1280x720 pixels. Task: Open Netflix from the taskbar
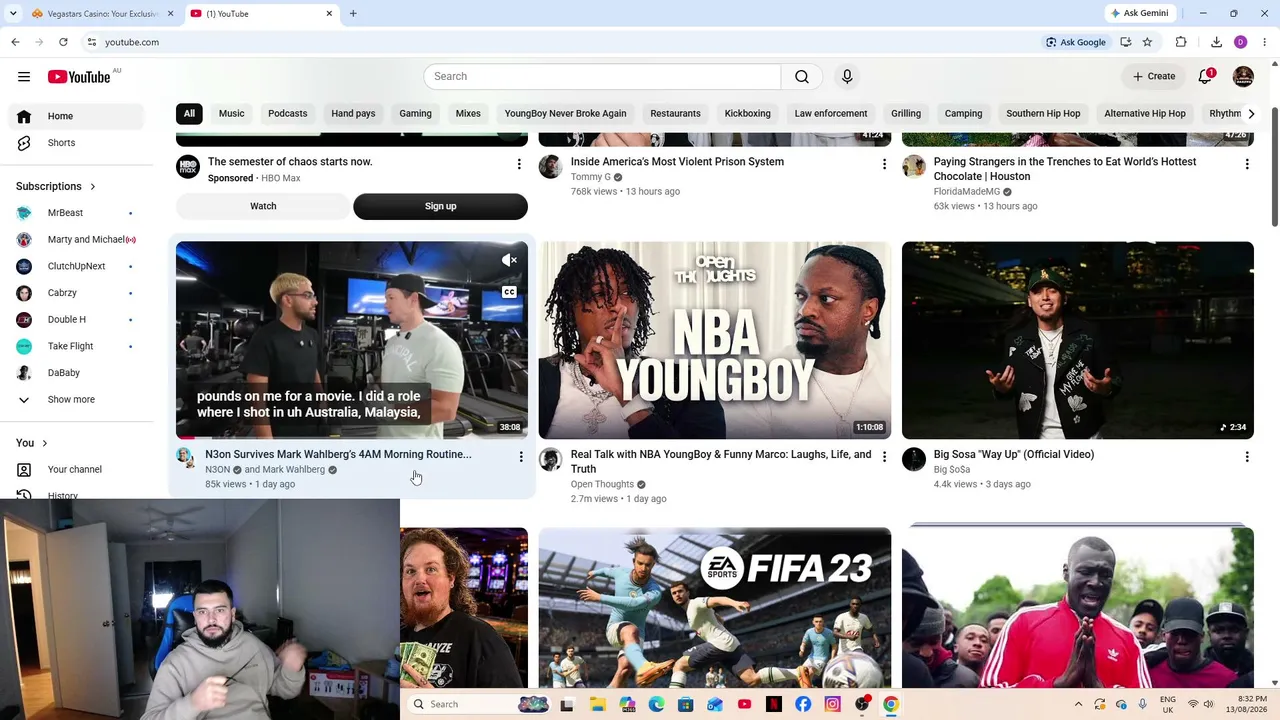click(x=774, y=704)
